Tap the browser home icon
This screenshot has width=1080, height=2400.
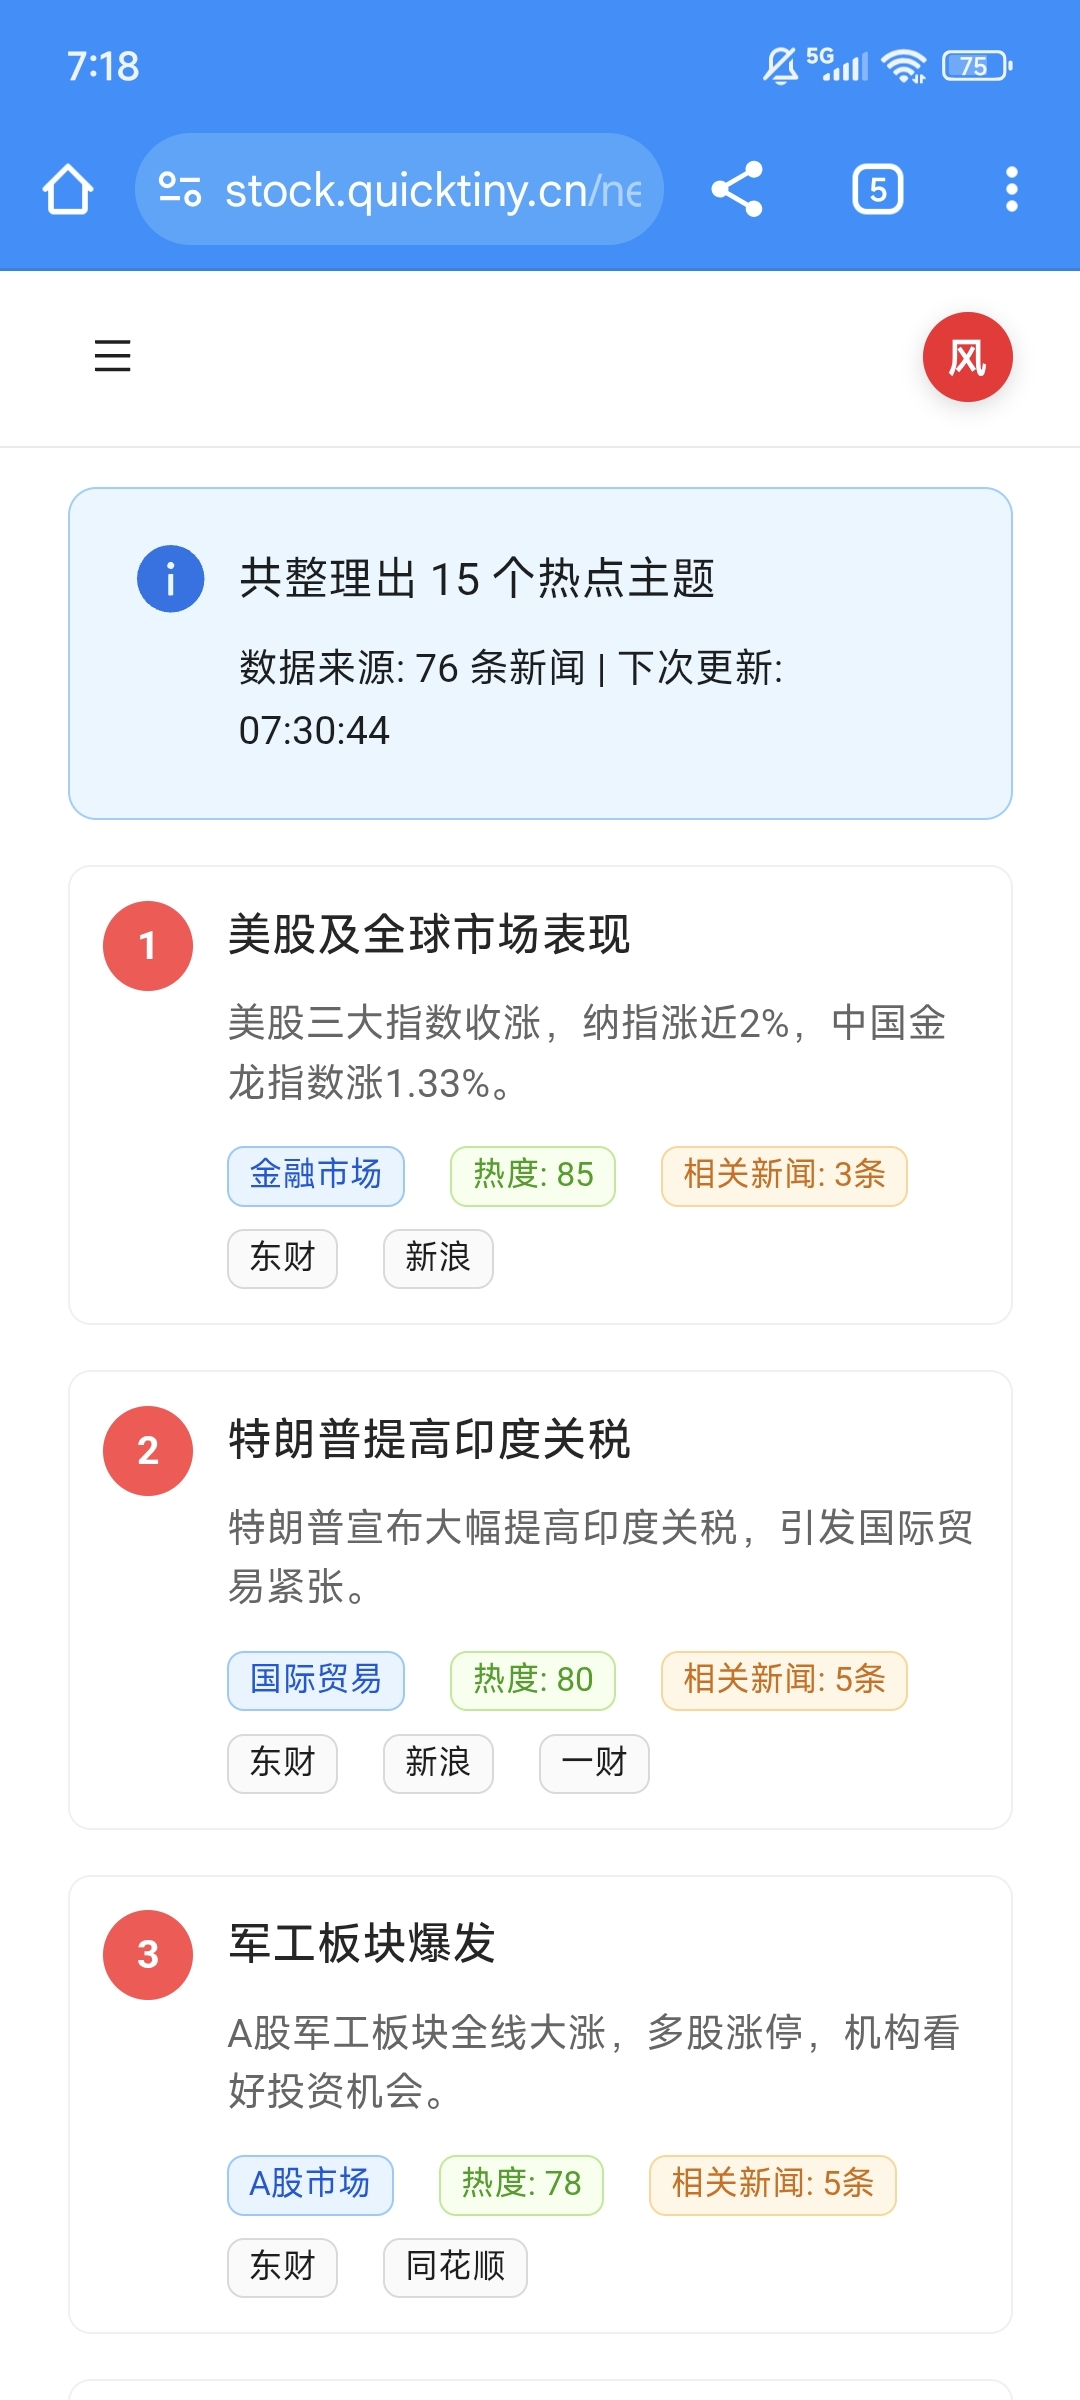click(68, 189)
